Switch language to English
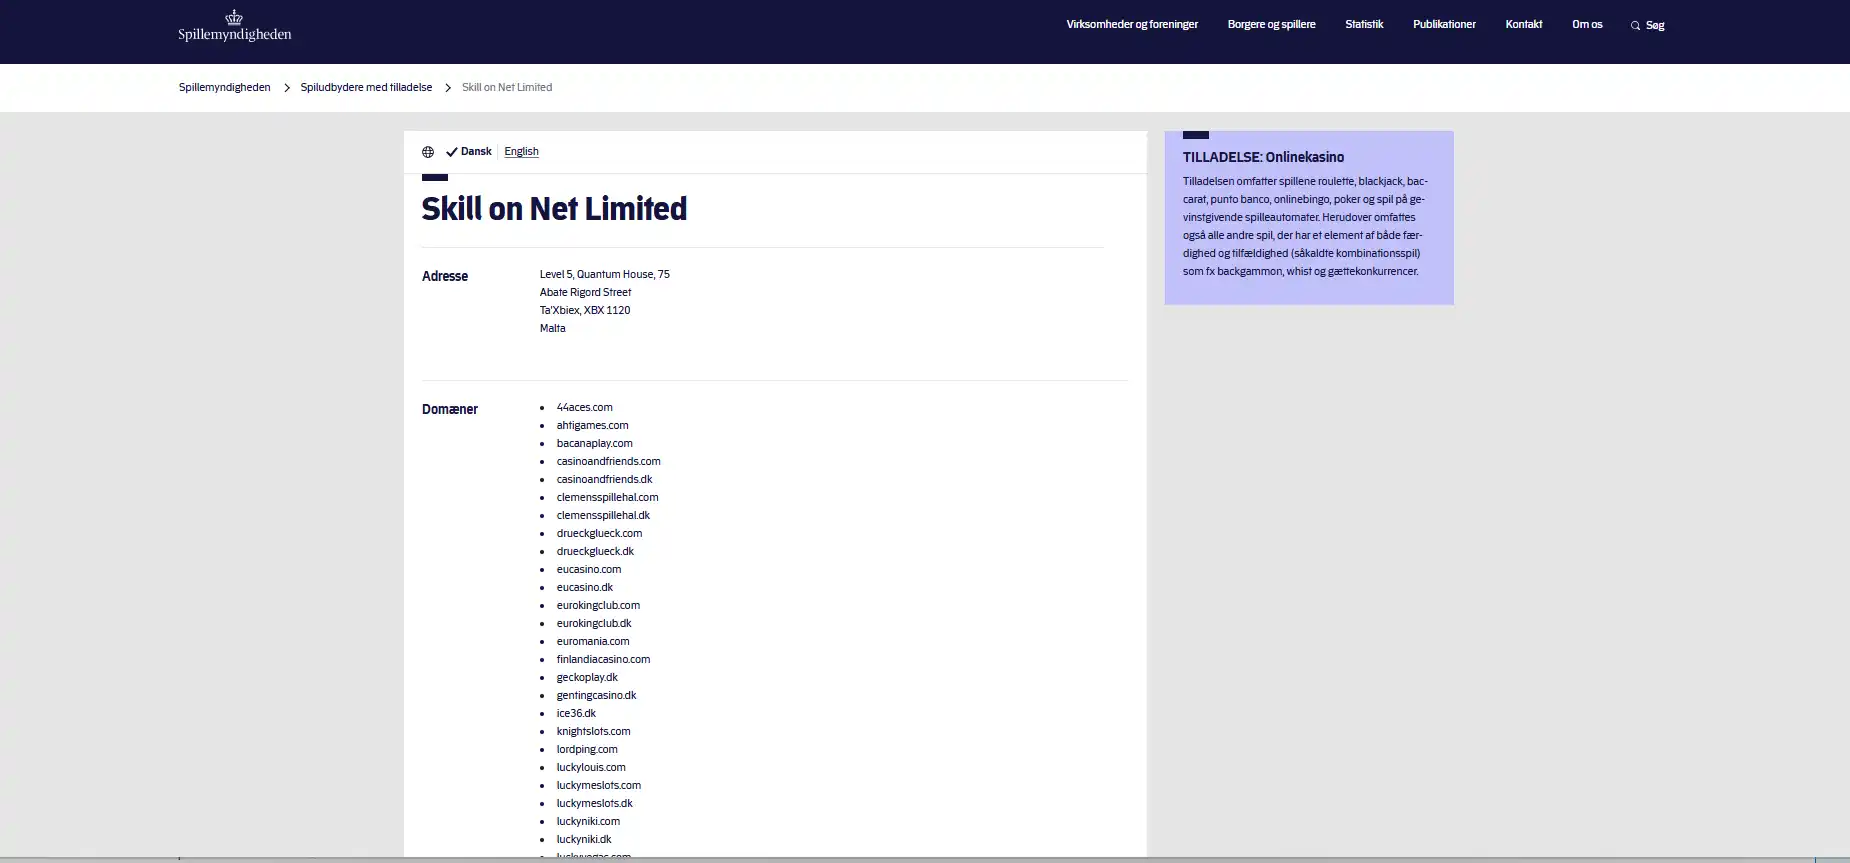Screen dimensions: 1850x863 pyautogui.click(x=521, y=152)
